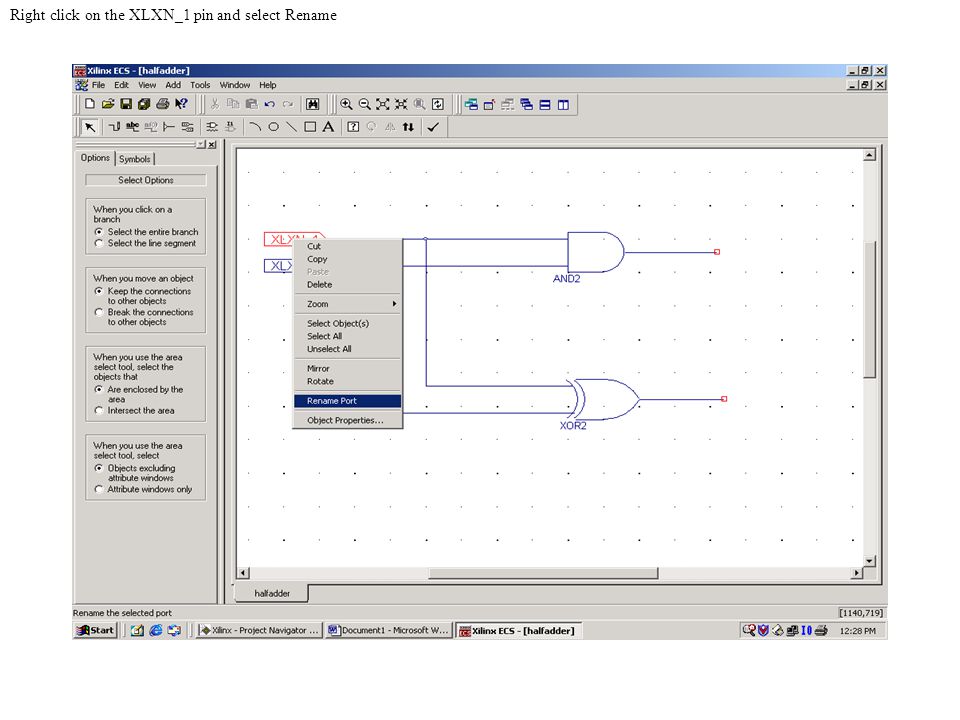Screen dimensions: 960x720
Task: Zoom in on the schematic
Action: pos(346,104)
